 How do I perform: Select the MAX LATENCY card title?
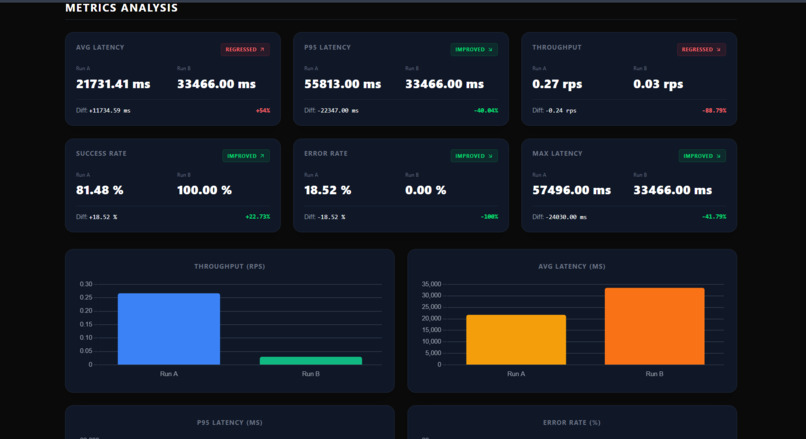click(x=557, y=154)
